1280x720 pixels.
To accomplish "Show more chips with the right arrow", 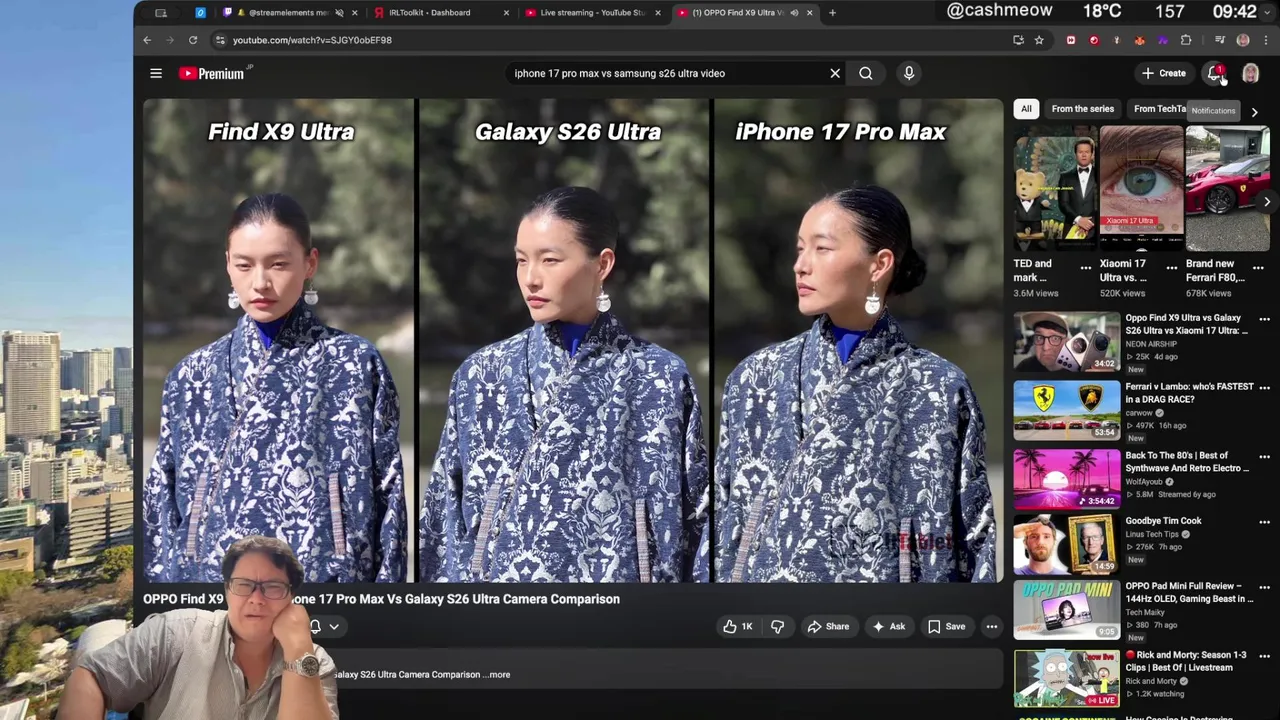I will coord(1255,112).
